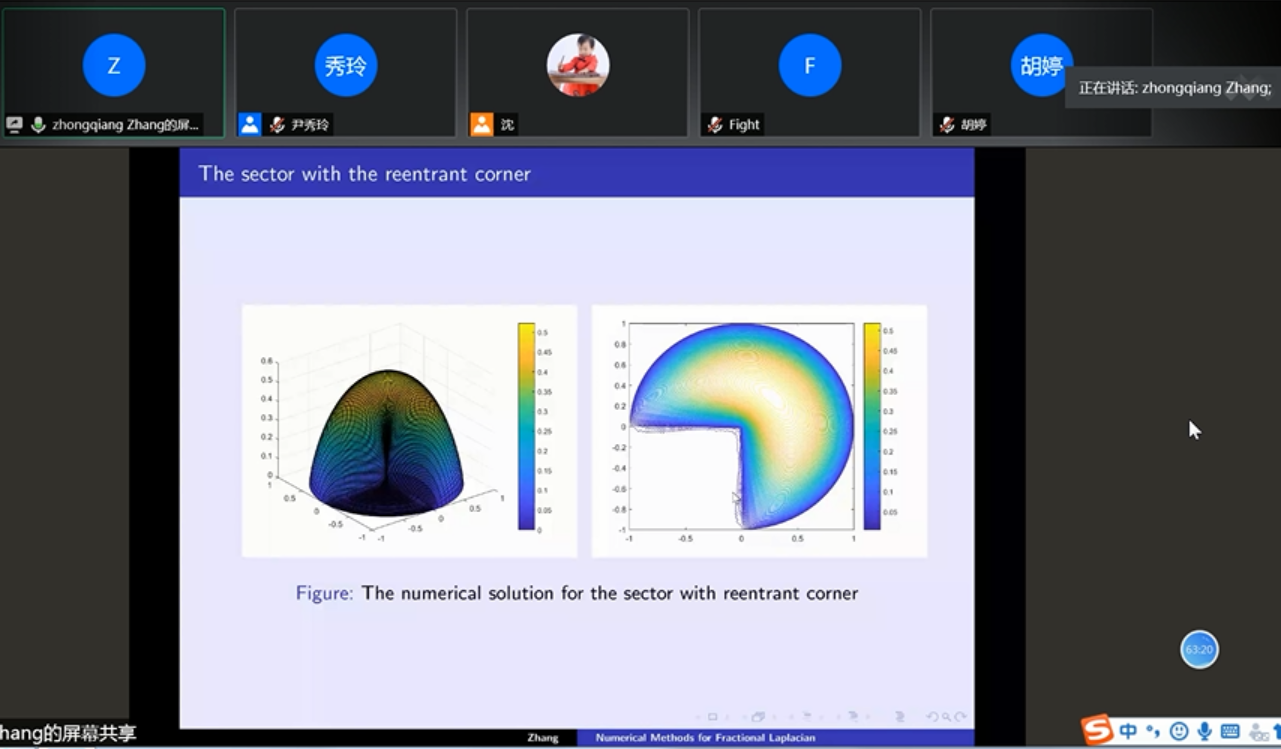
Task: Click the 63:20 meeting timer bubble
Action: (1199, 650)
